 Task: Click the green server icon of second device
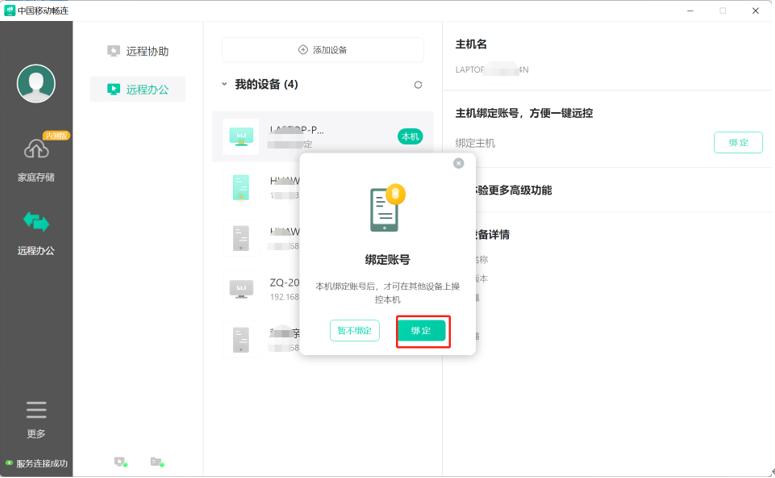point(240,187)
